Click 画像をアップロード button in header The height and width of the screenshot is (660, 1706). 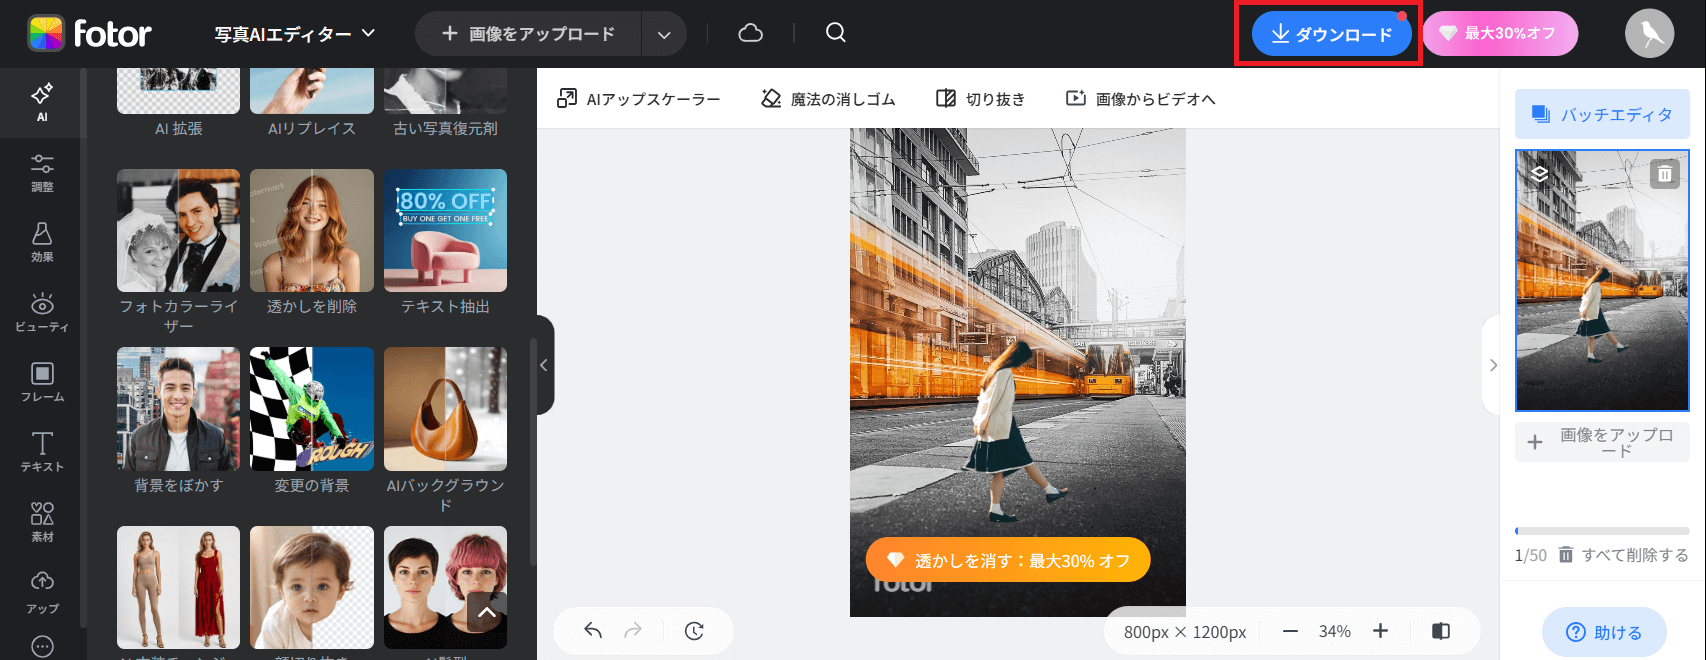530,34
